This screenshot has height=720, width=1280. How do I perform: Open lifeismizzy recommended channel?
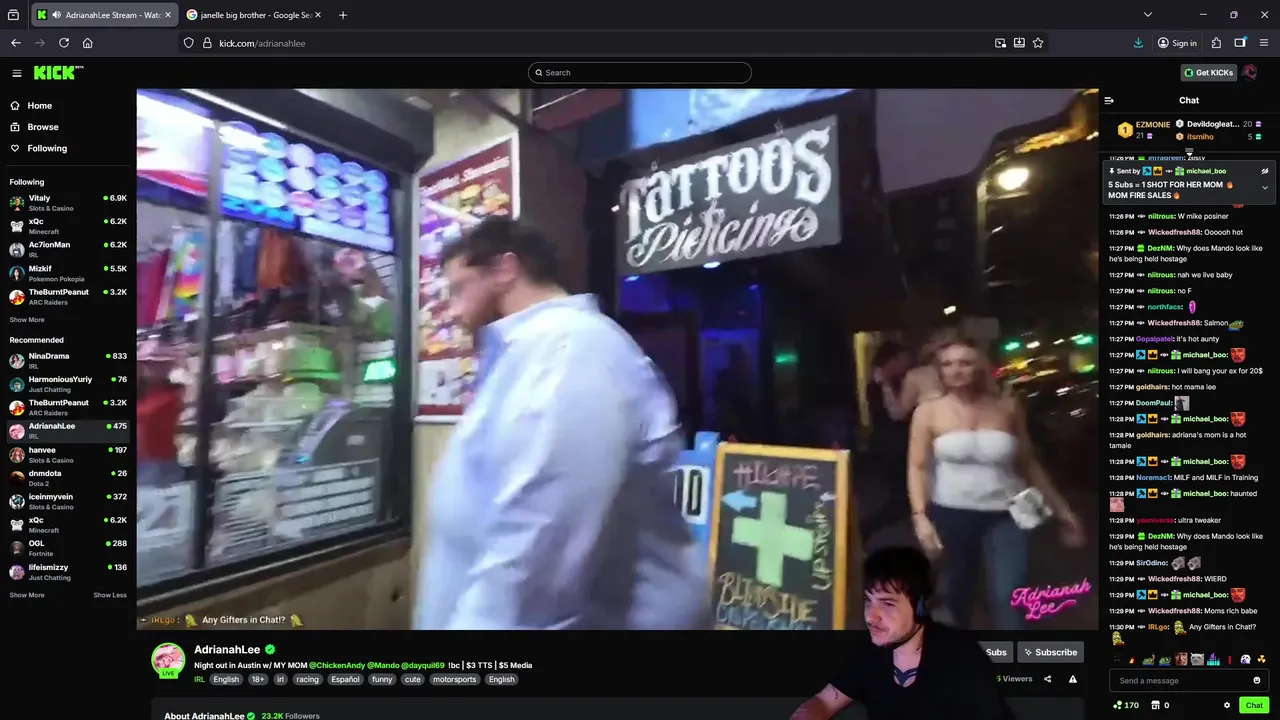pyautogui.click(x=68, y=572)
